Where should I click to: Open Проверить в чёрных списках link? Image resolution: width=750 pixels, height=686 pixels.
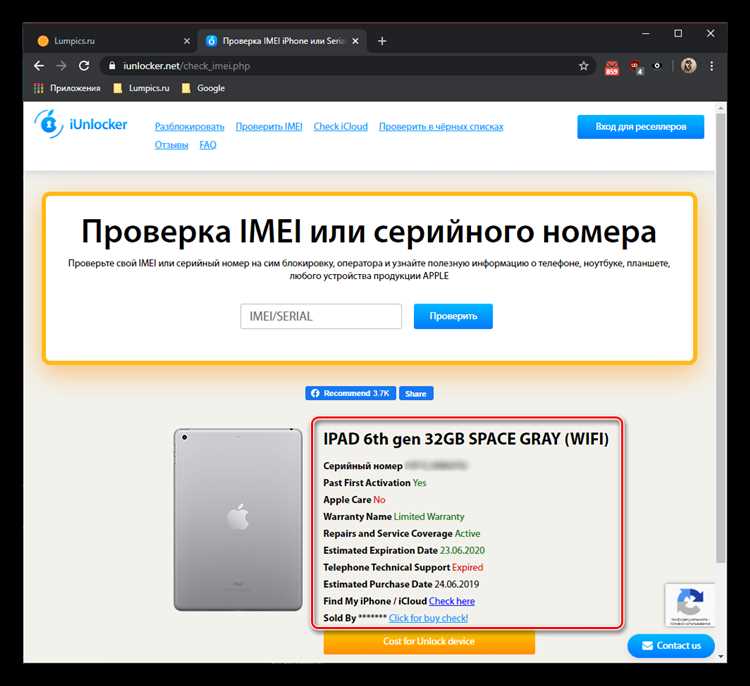point(441,127)
